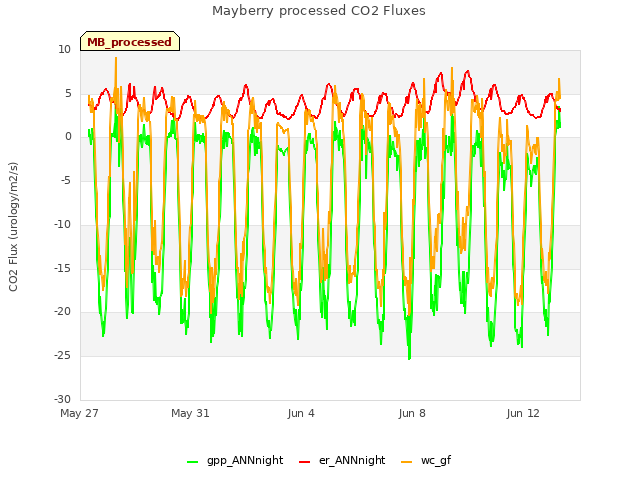
Task: Click the -15 y-axis tick label
Action: [x=62, y=268]
